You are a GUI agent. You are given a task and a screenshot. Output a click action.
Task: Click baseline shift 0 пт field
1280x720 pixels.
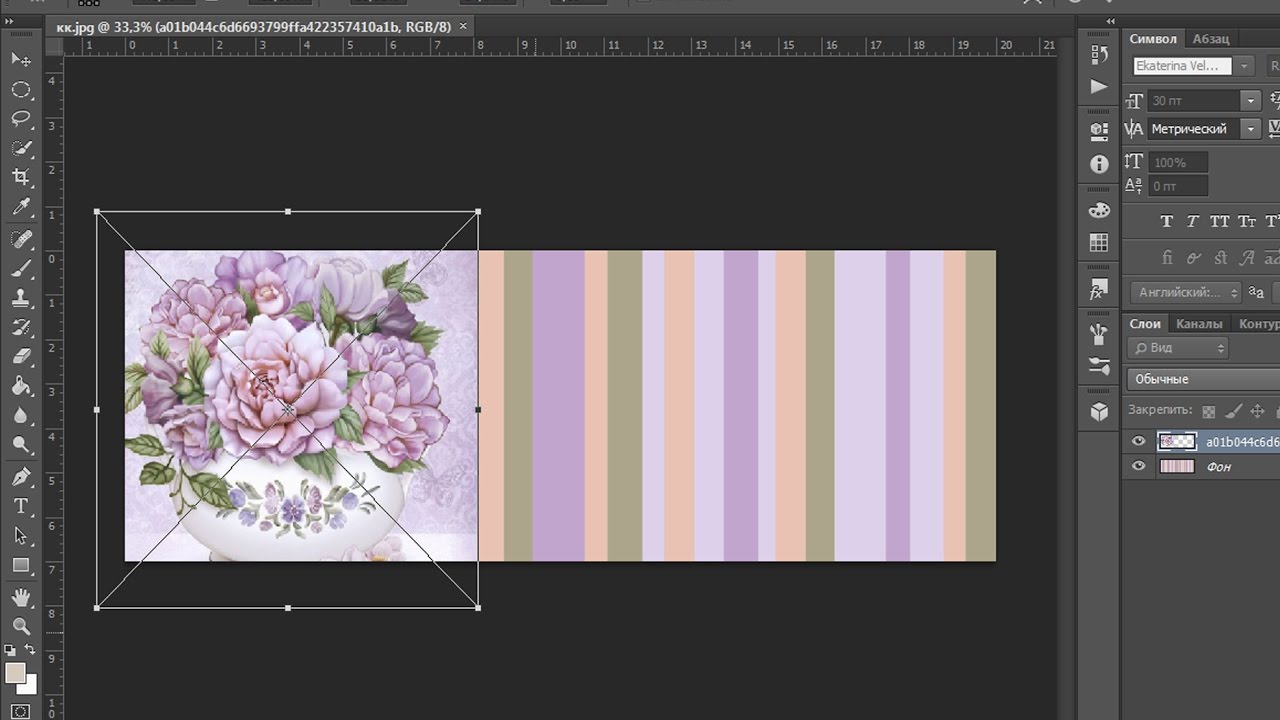[x=1178, y=186]
